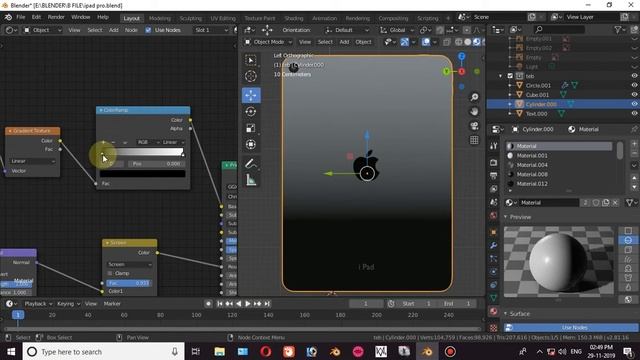Viewport: 640px width, 360px height.
Task: Toggle auto keying record button
Action: coord(208,304)
